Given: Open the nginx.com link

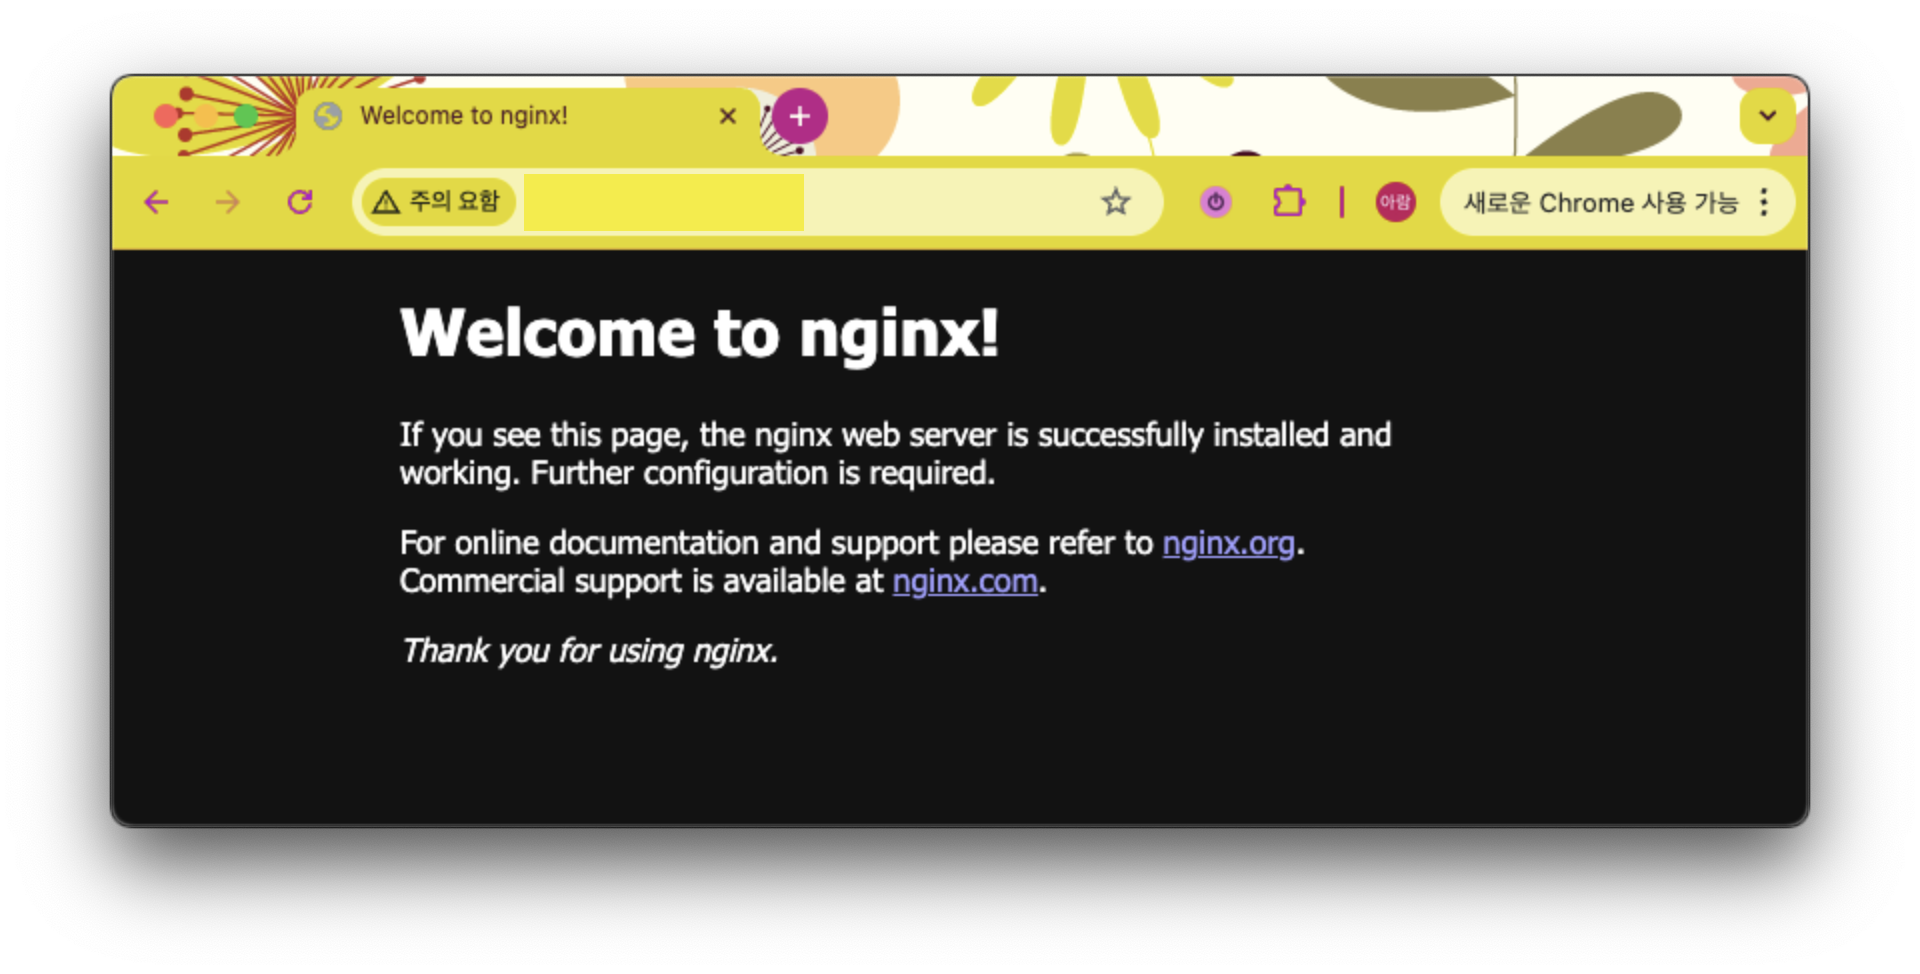Looking at the screenshot, I should (965, 581).
